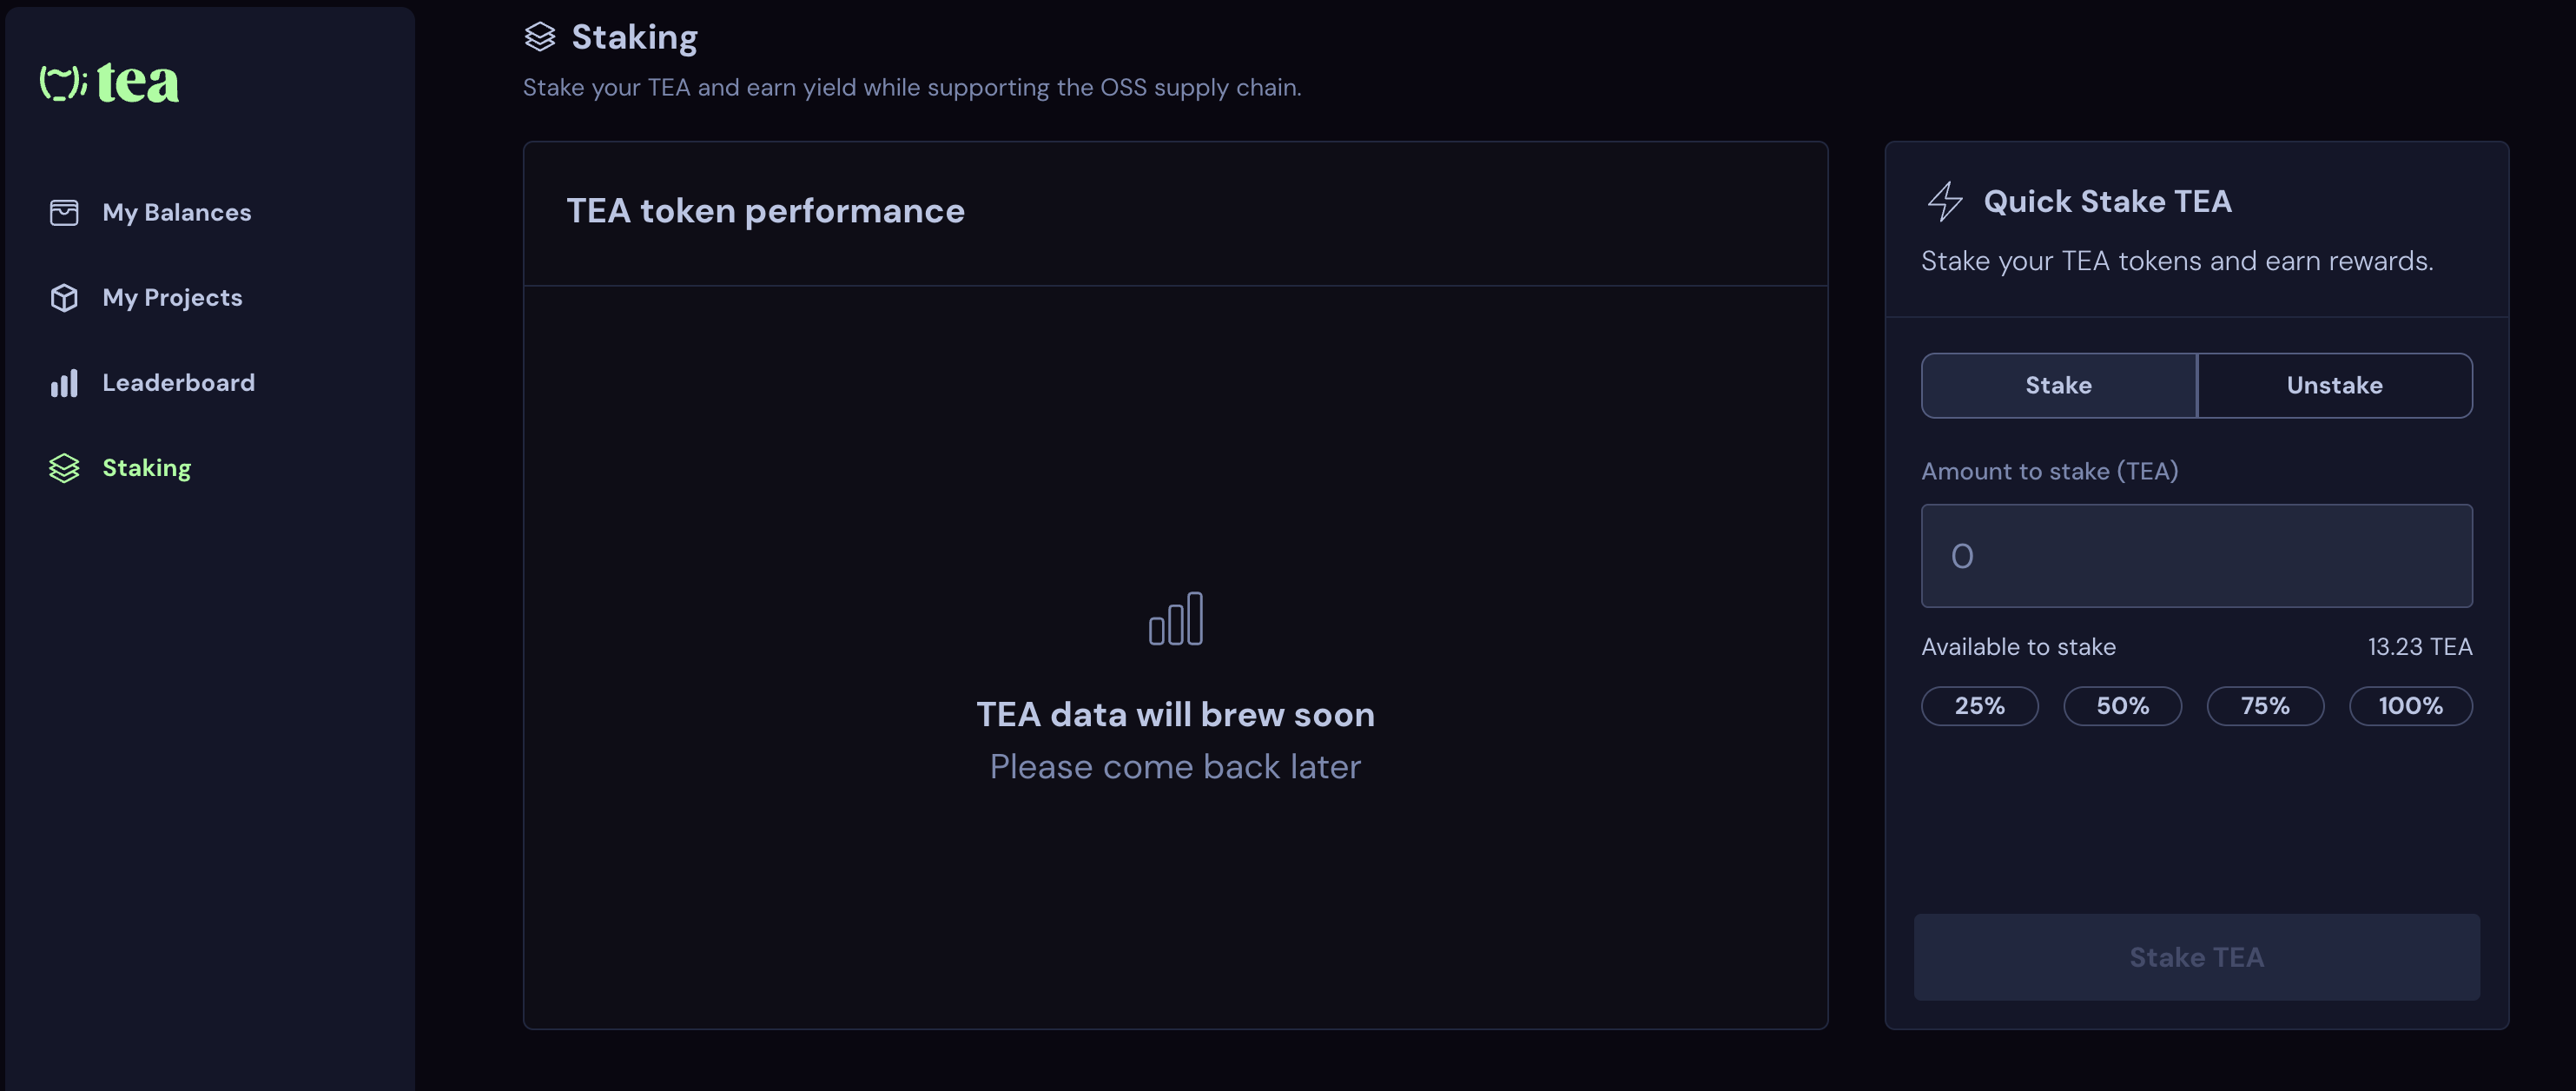Click the My Projects box icon
This screenshot has width=2576, height=1091.
63,297
